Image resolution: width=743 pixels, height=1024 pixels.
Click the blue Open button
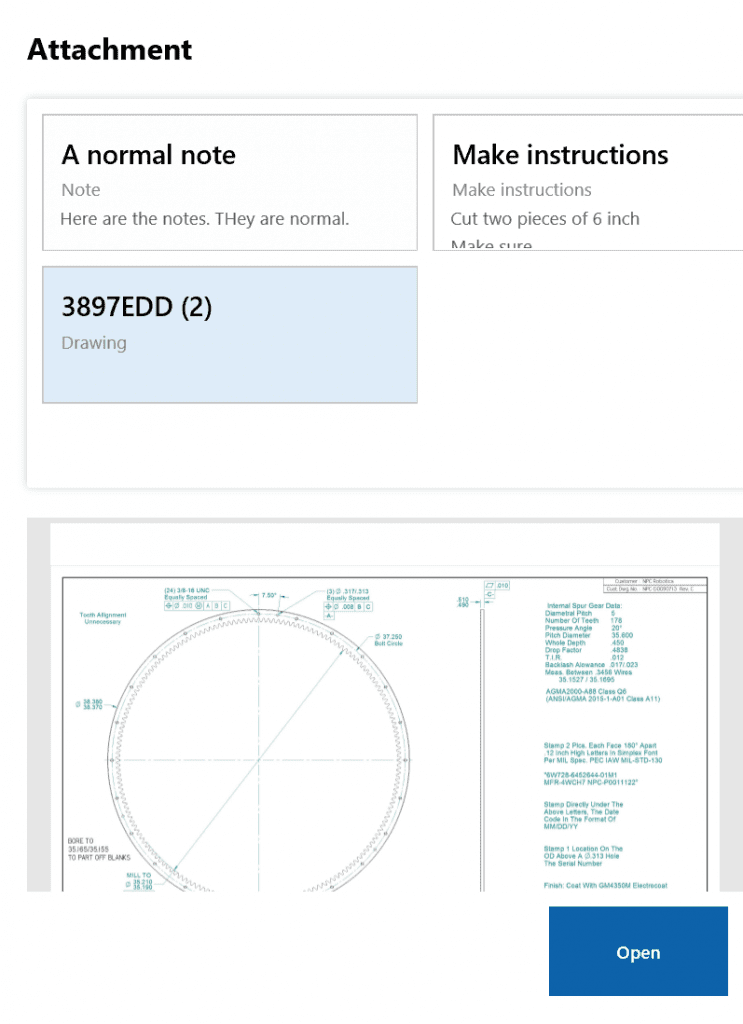638,951
